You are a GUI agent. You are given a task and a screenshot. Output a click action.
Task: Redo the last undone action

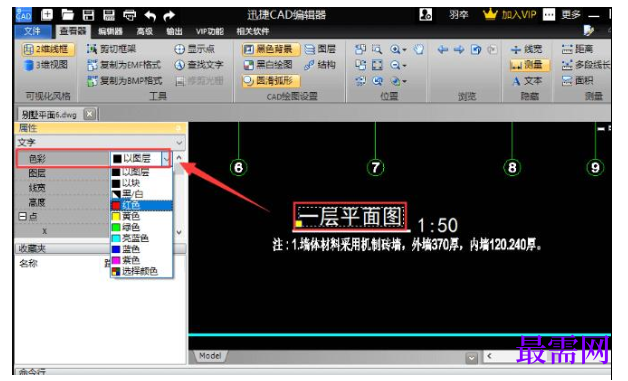(169, 16)
